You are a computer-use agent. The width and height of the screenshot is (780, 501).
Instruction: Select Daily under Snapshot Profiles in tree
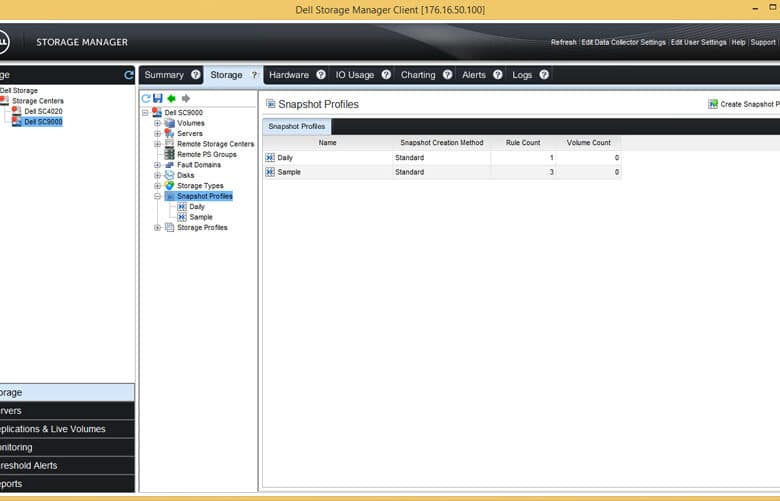[x=197, y=206]
